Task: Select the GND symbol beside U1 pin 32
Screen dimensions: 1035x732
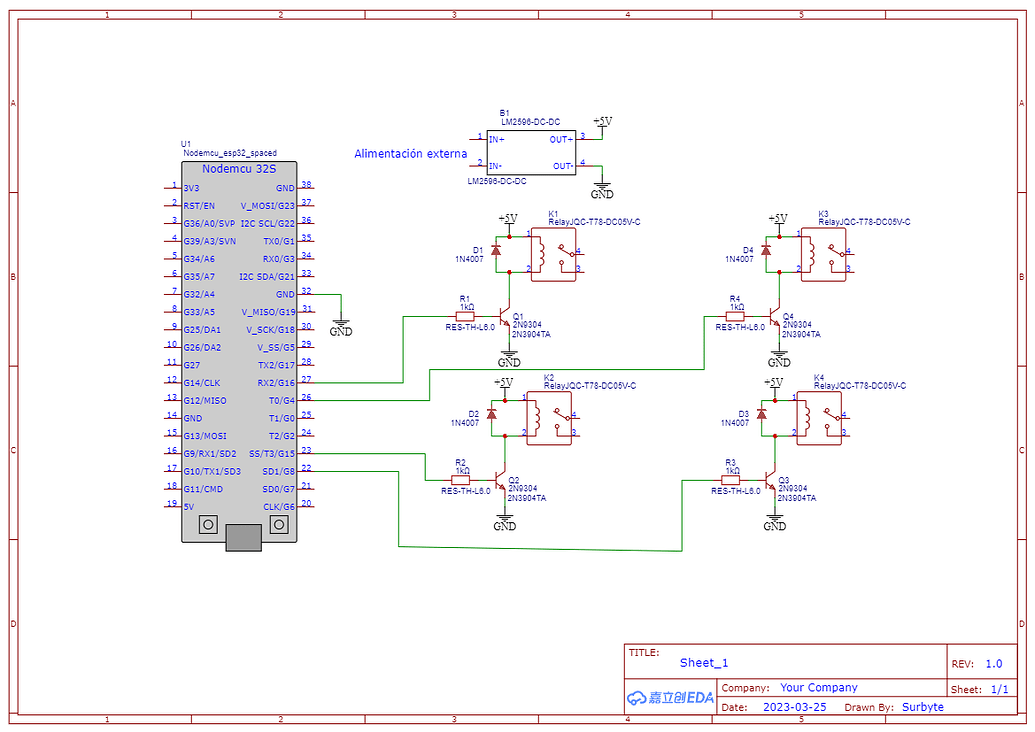Action: [340, 320]
